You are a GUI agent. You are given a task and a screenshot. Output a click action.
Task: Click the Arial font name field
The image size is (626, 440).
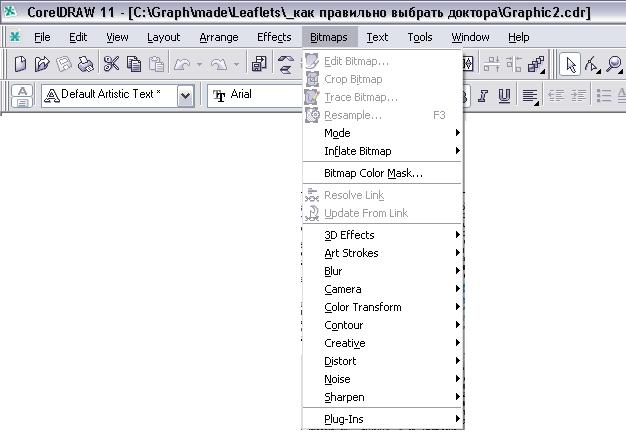coord(256,96)
